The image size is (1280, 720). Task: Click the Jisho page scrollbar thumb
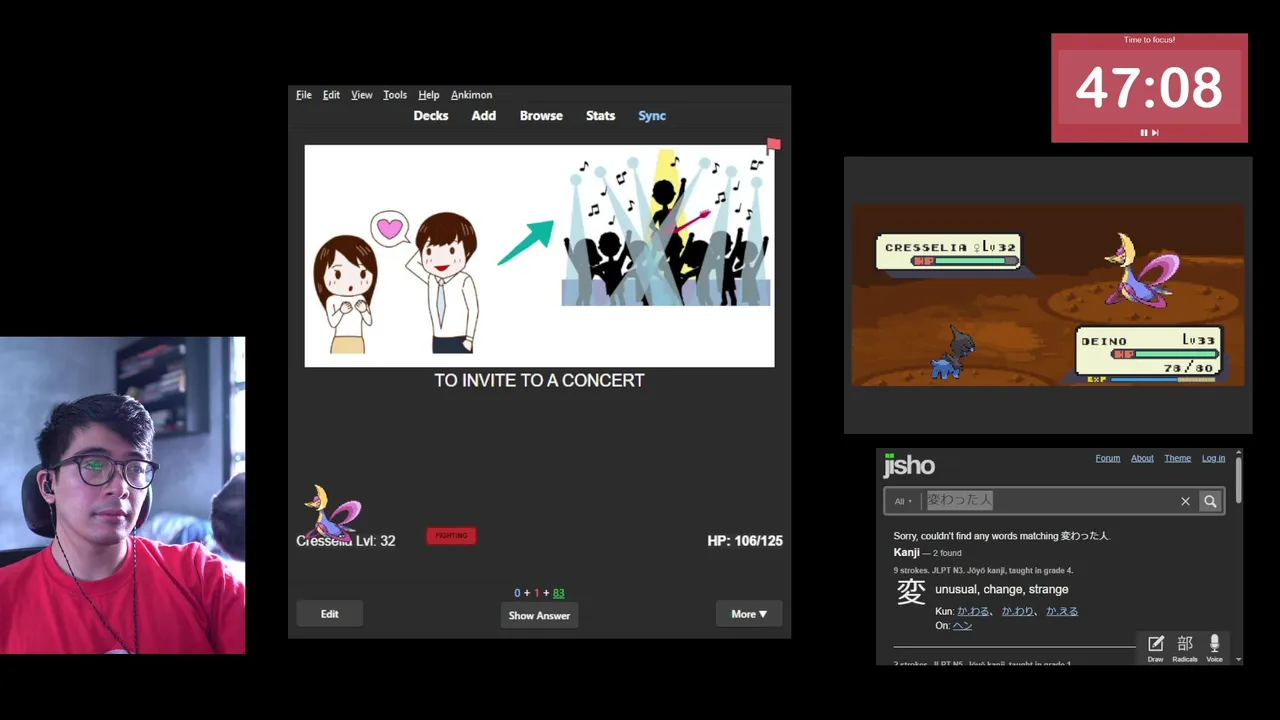tap(1239, 480)
